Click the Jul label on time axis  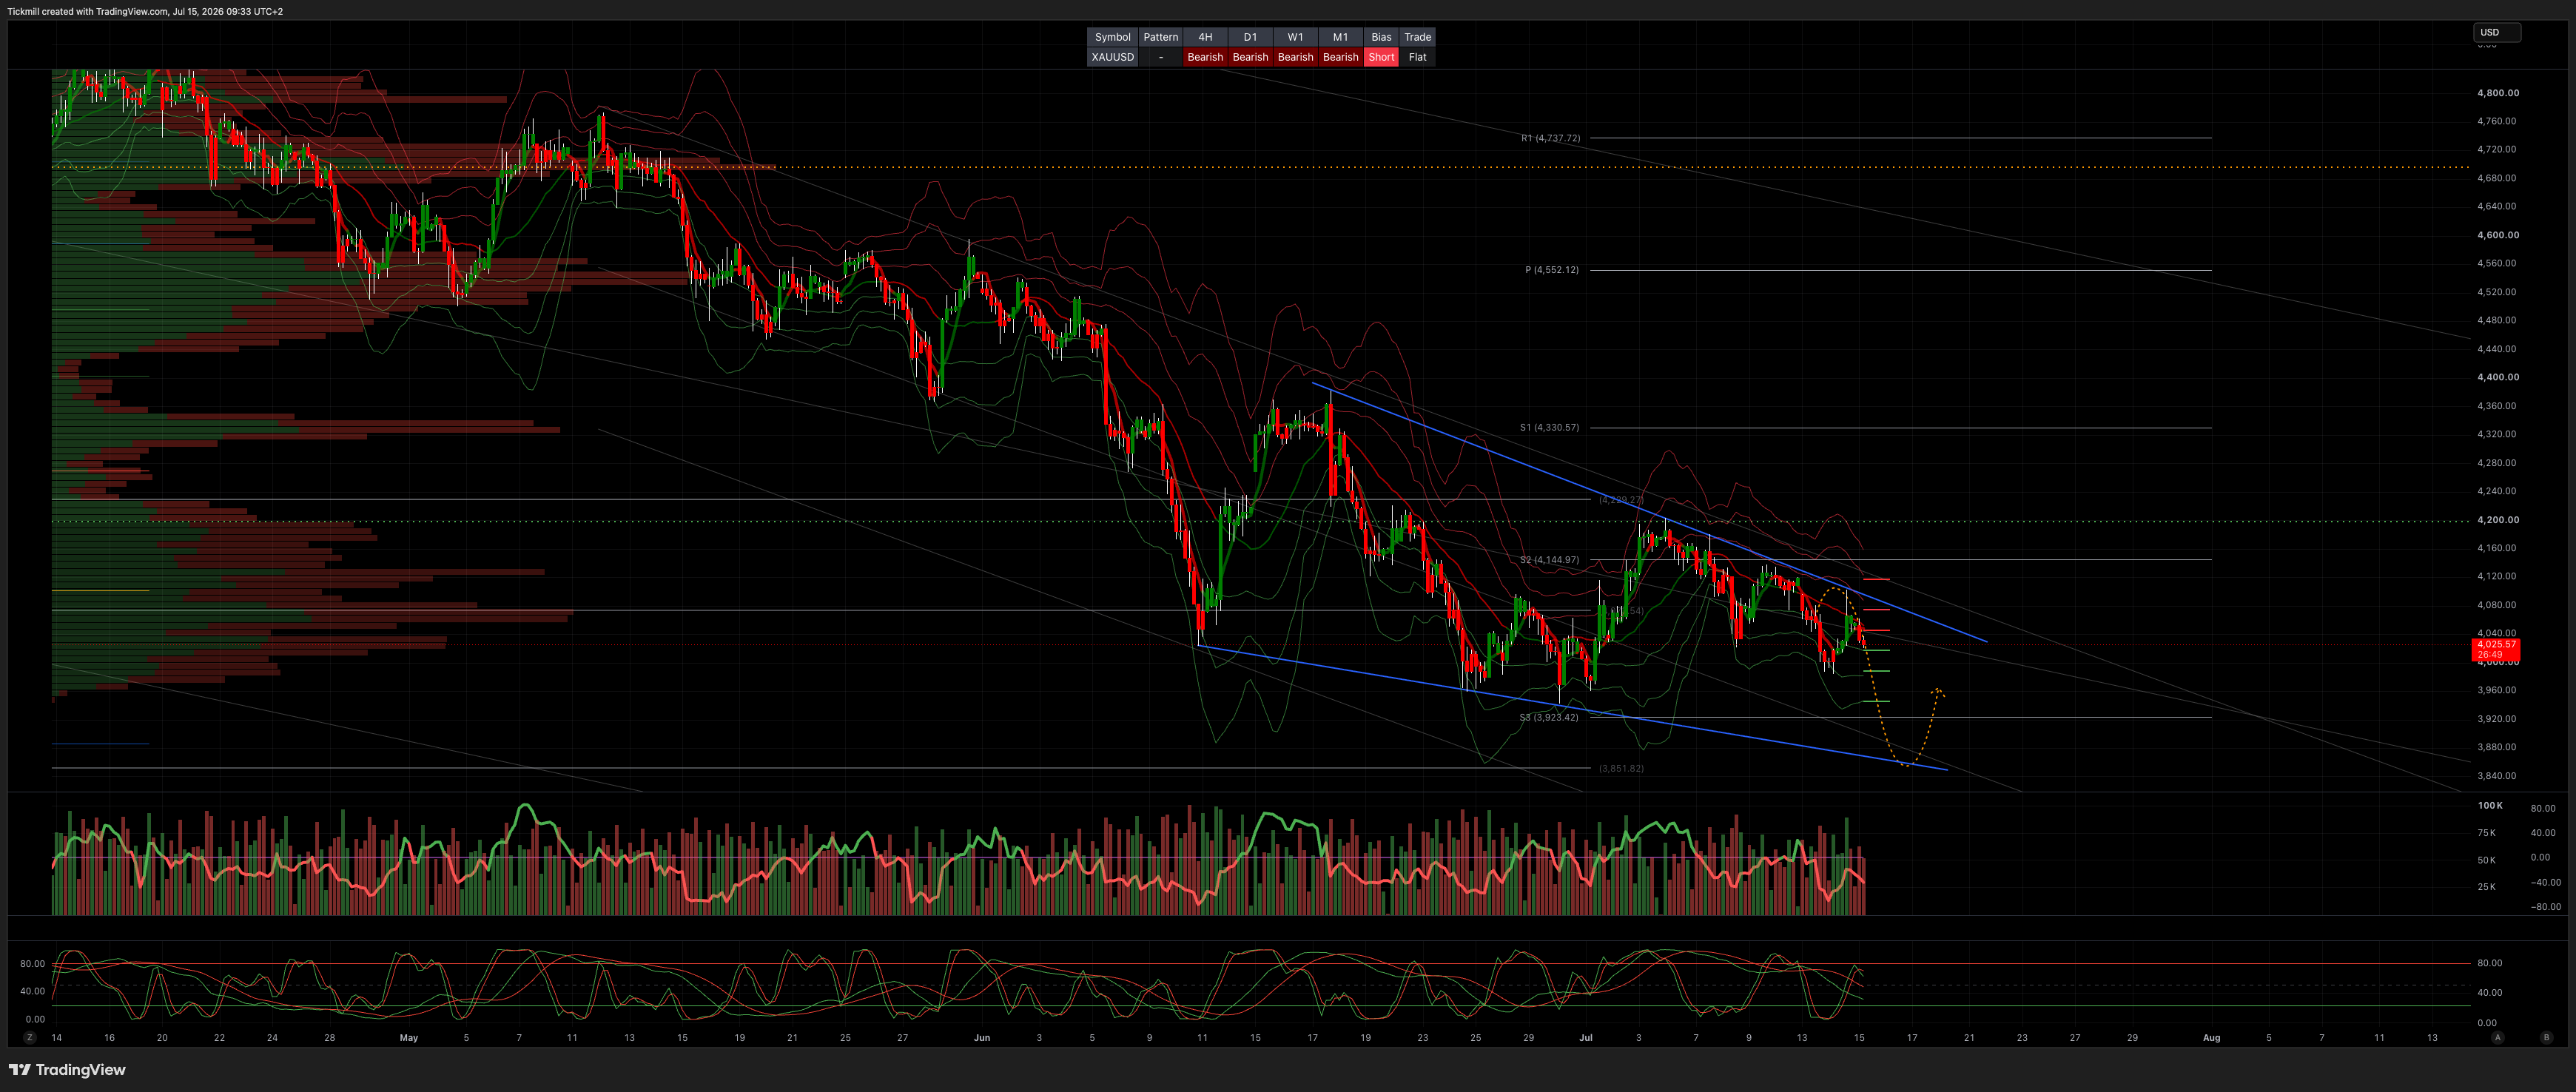click(1586, 1038)
